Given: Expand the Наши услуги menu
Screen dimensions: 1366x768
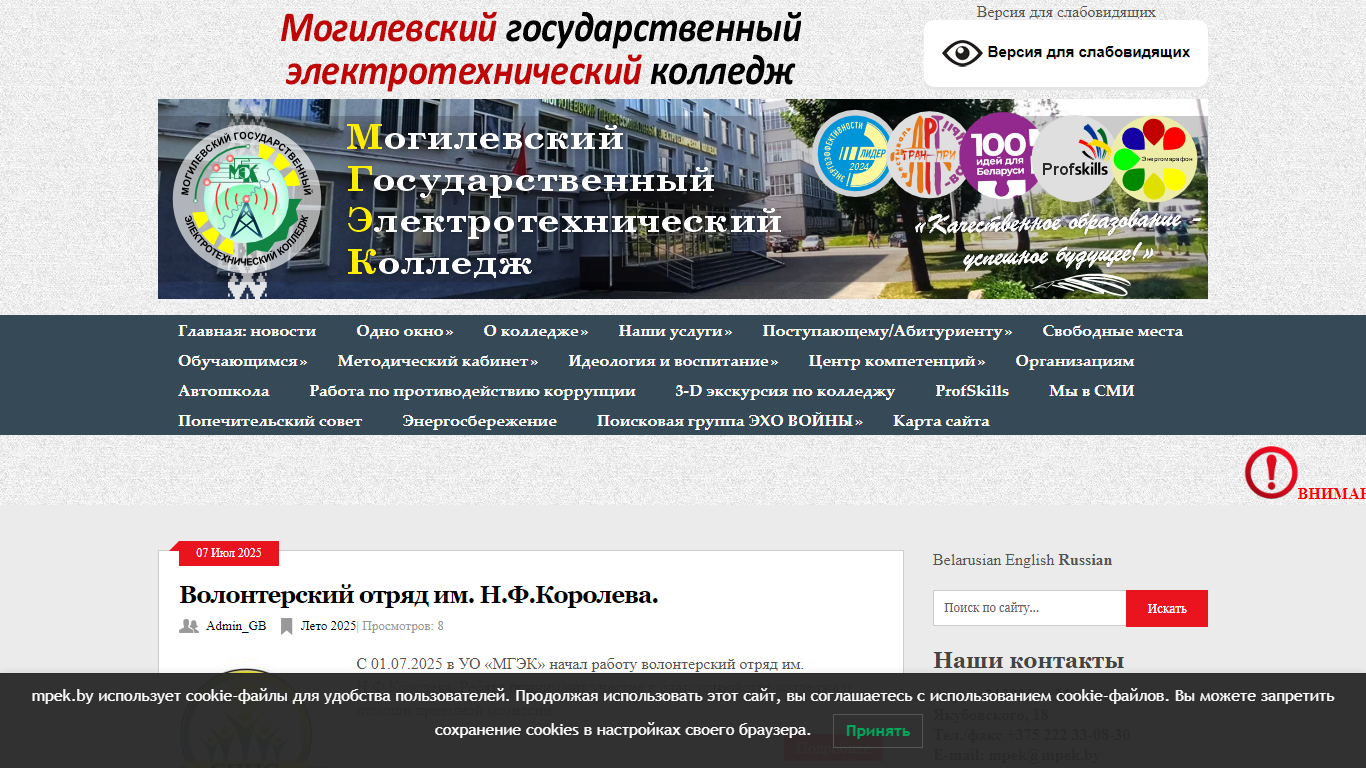Looking at the screenshot, I should tap(675, 331).
